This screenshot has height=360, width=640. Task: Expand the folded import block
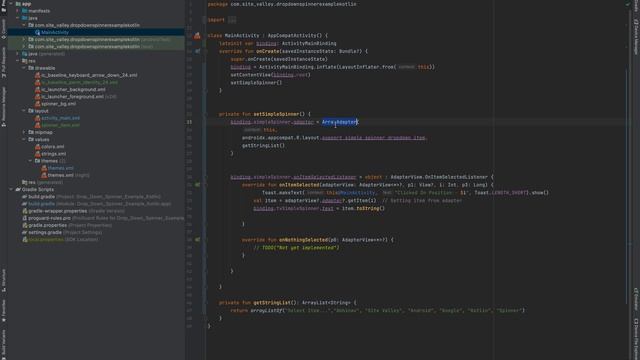point(232,20)
